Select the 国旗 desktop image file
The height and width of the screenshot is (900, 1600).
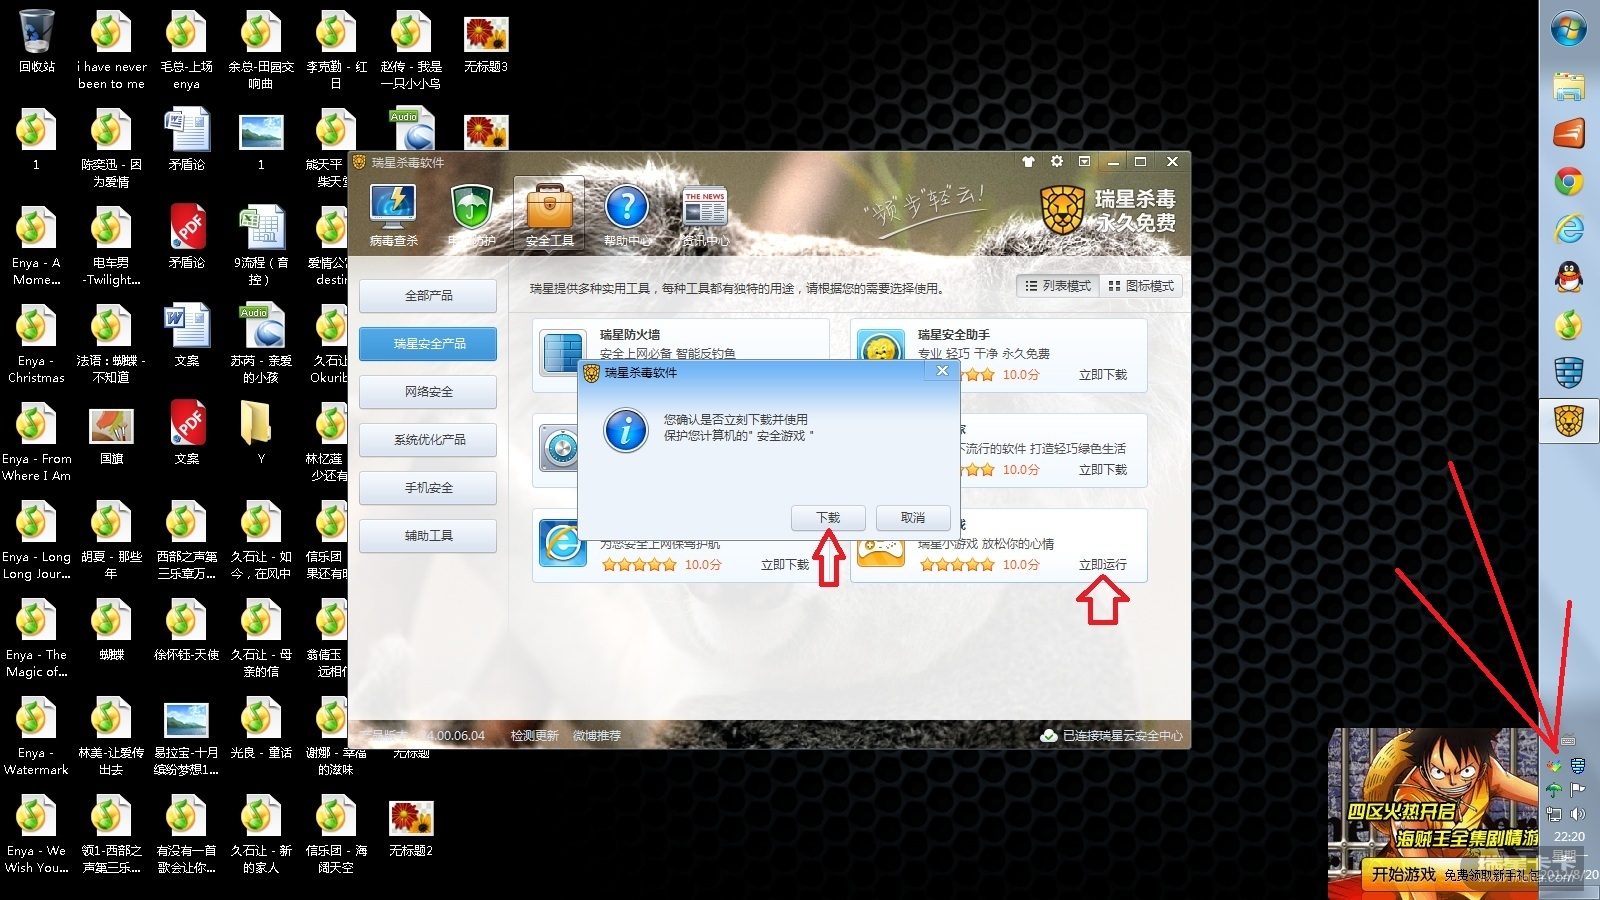coord(111,434)
